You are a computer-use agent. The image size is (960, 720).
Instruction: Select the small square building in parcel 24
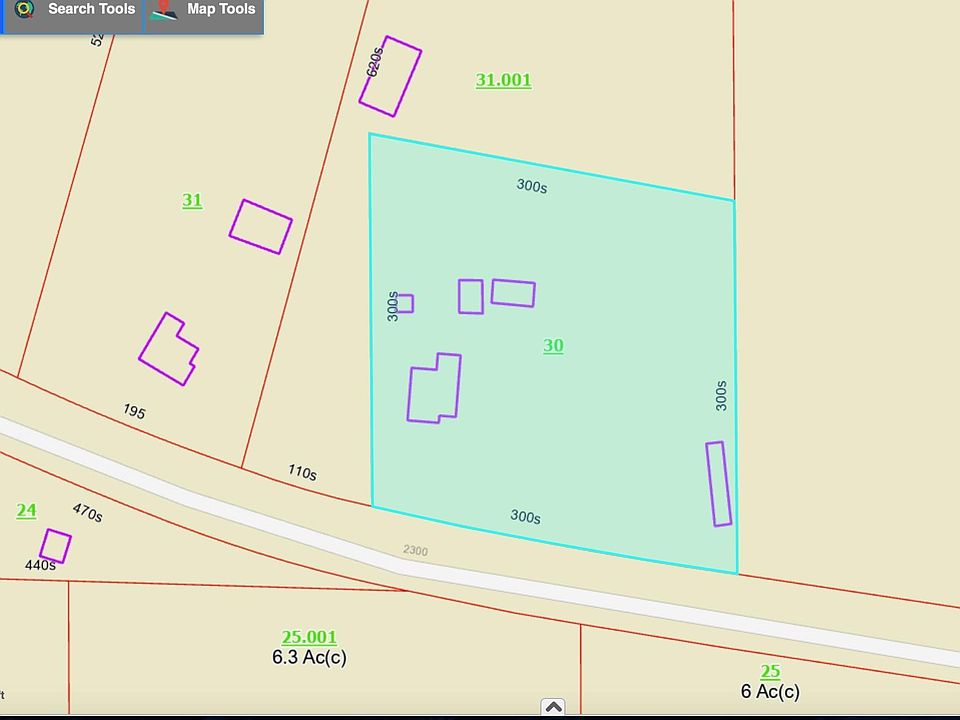(x=55, y=546)
